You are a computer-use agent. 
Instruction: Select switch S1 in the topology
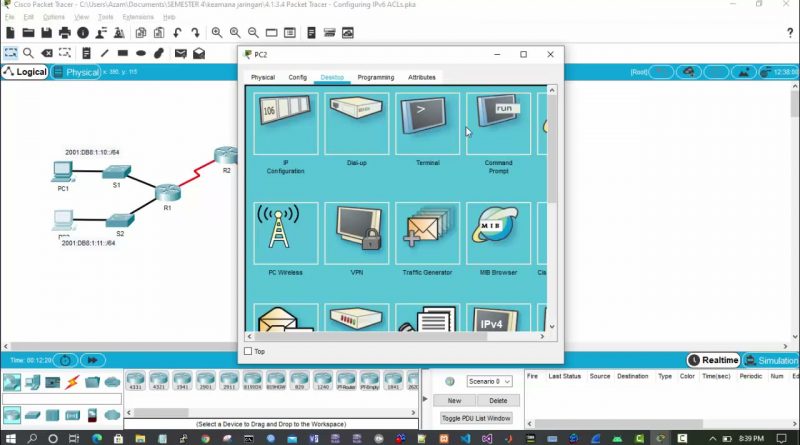(x=117, y=172)
